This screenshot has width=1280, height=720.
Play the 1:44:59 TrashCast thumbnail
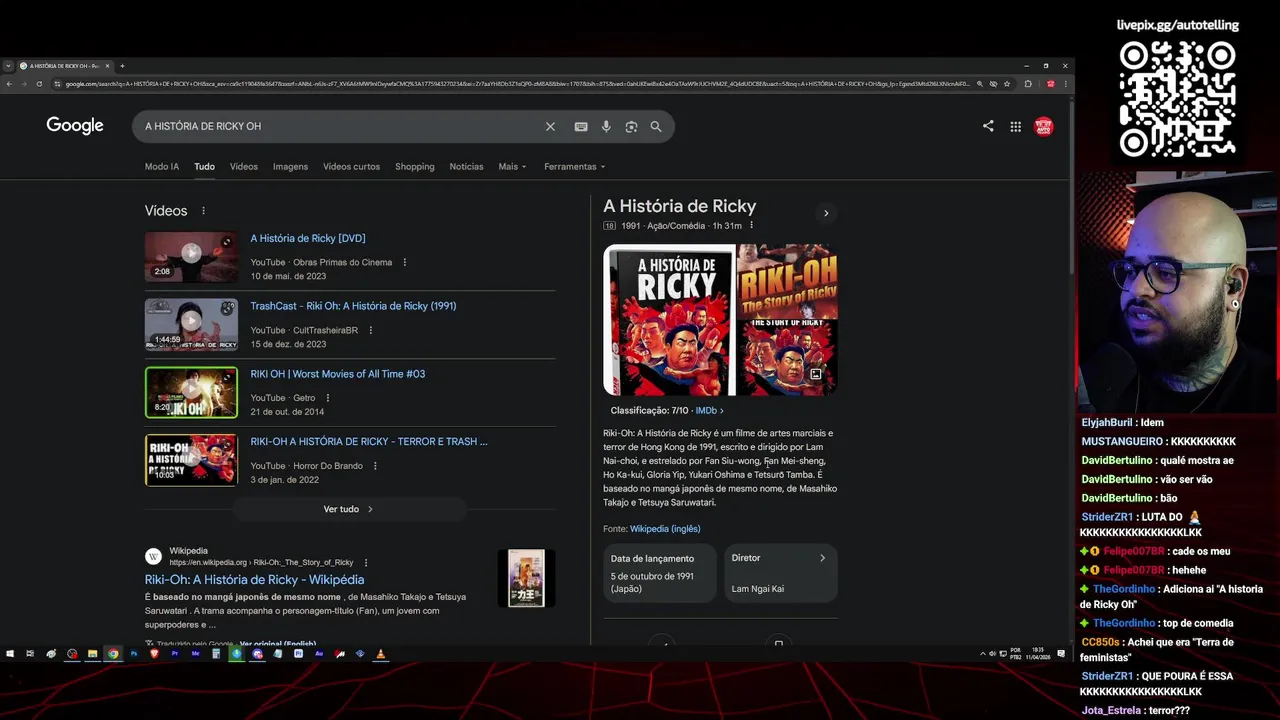tap(191, 325)
